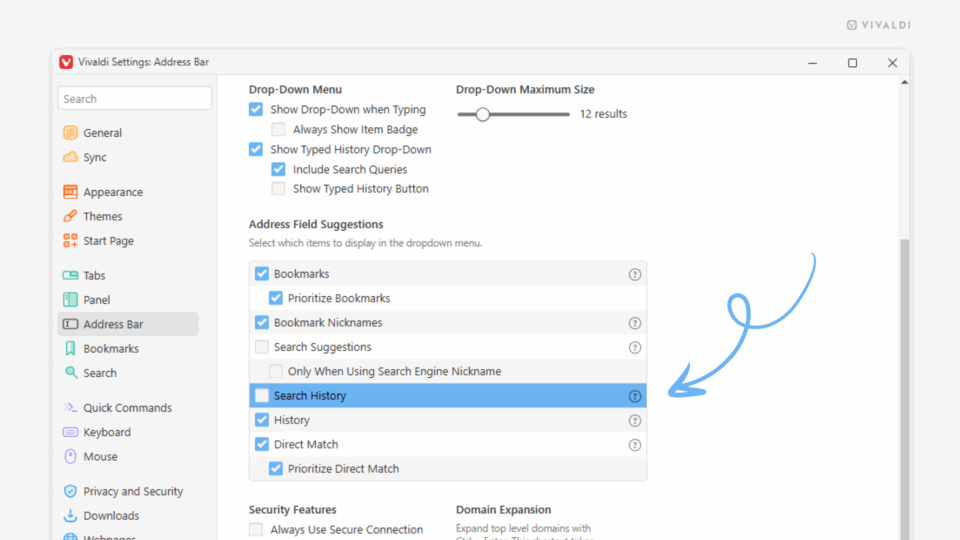Open help icon for Bookmarks suggestion row
Screen dimensions: 960x540
point(635,274)
